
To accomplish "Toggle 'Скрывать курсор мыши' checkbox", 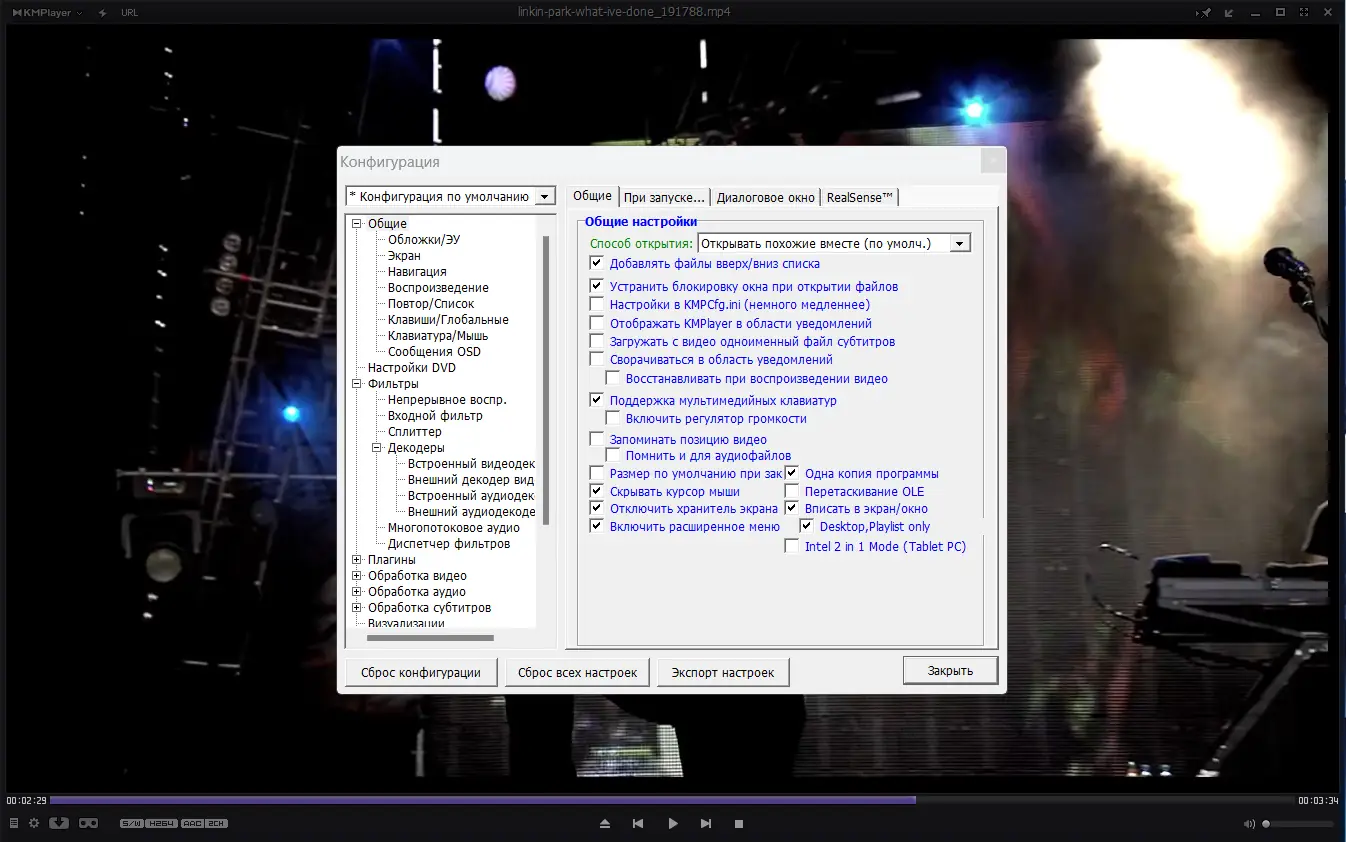I will click(597, 491).
